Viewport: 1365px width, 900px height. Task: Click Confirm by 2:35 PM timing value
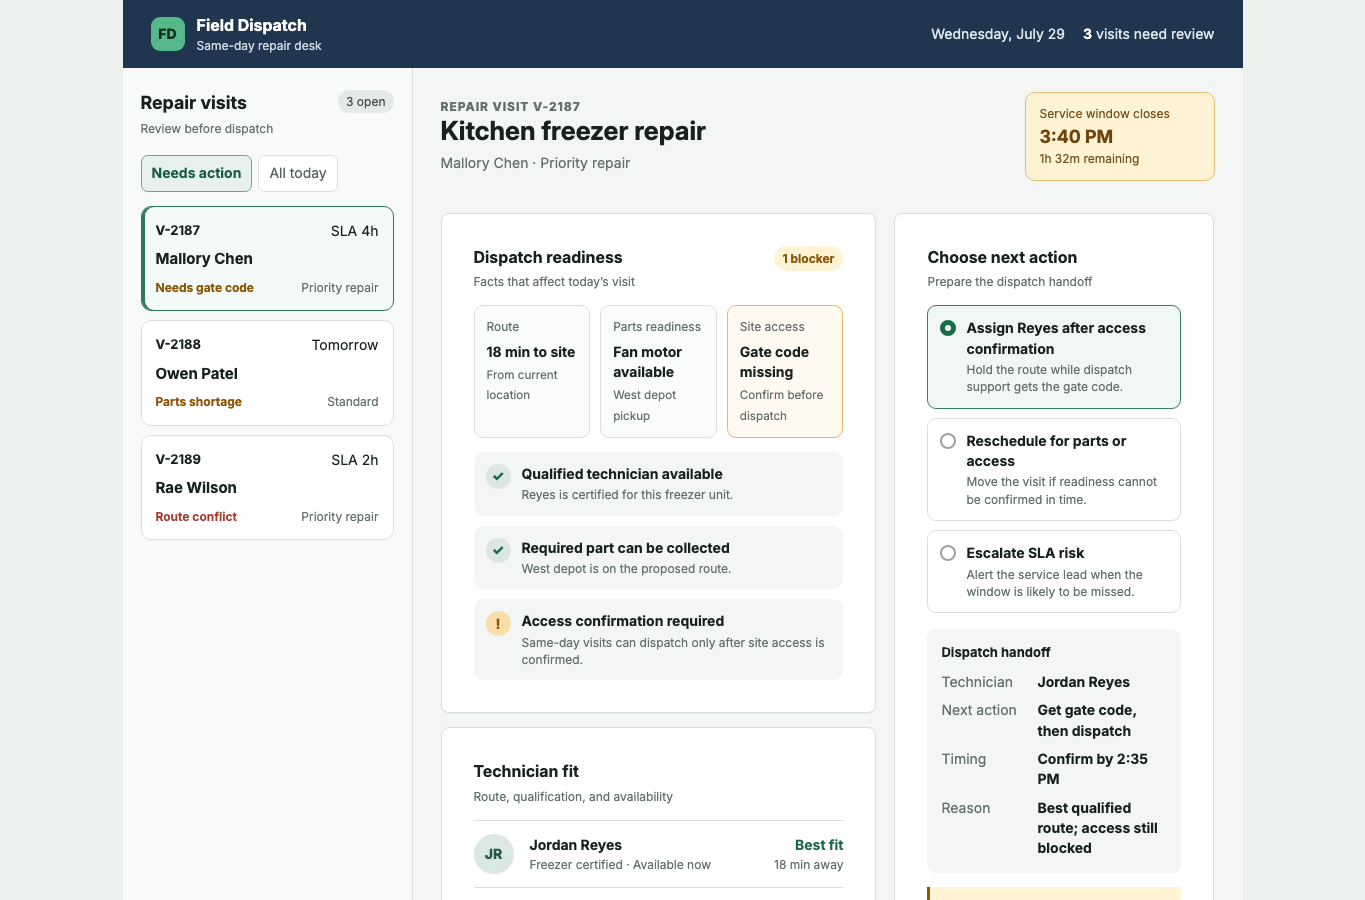pos(1092,769)
